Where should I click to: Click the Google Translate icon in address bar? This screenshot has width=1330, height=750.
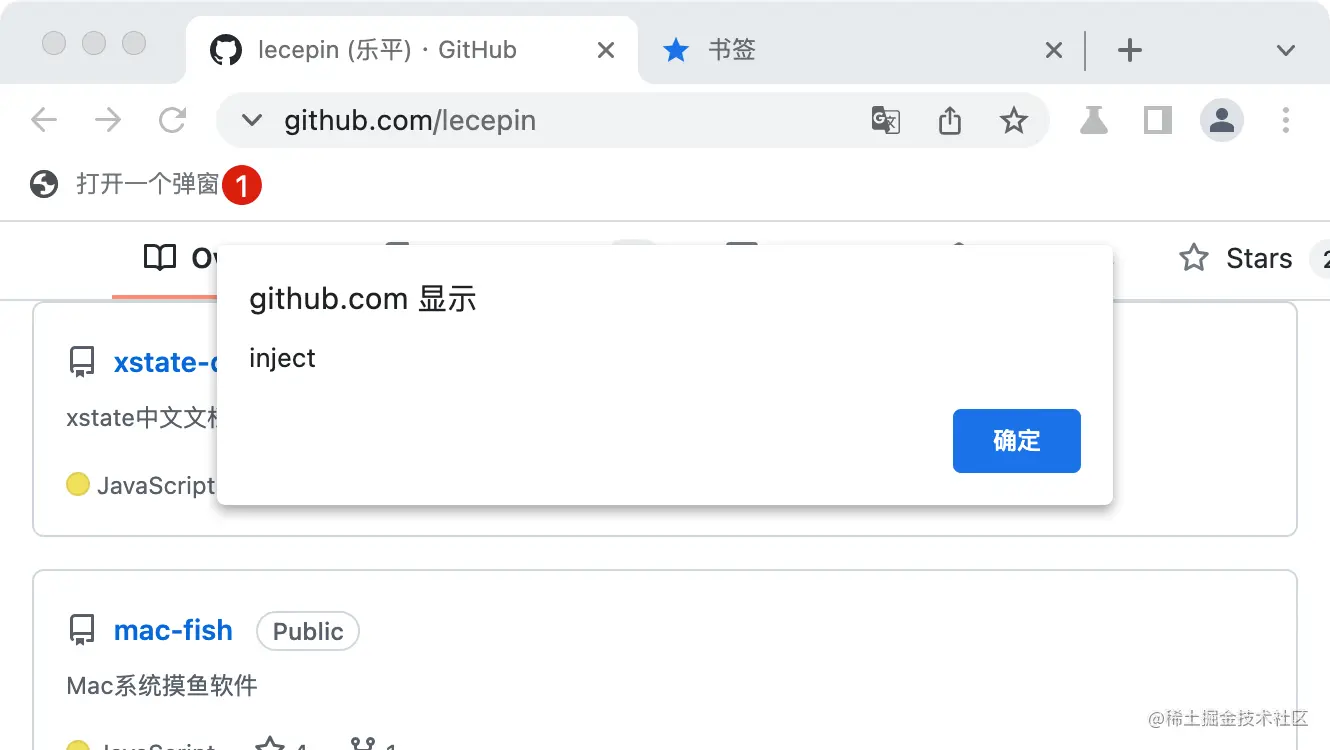tap(886, 121)
